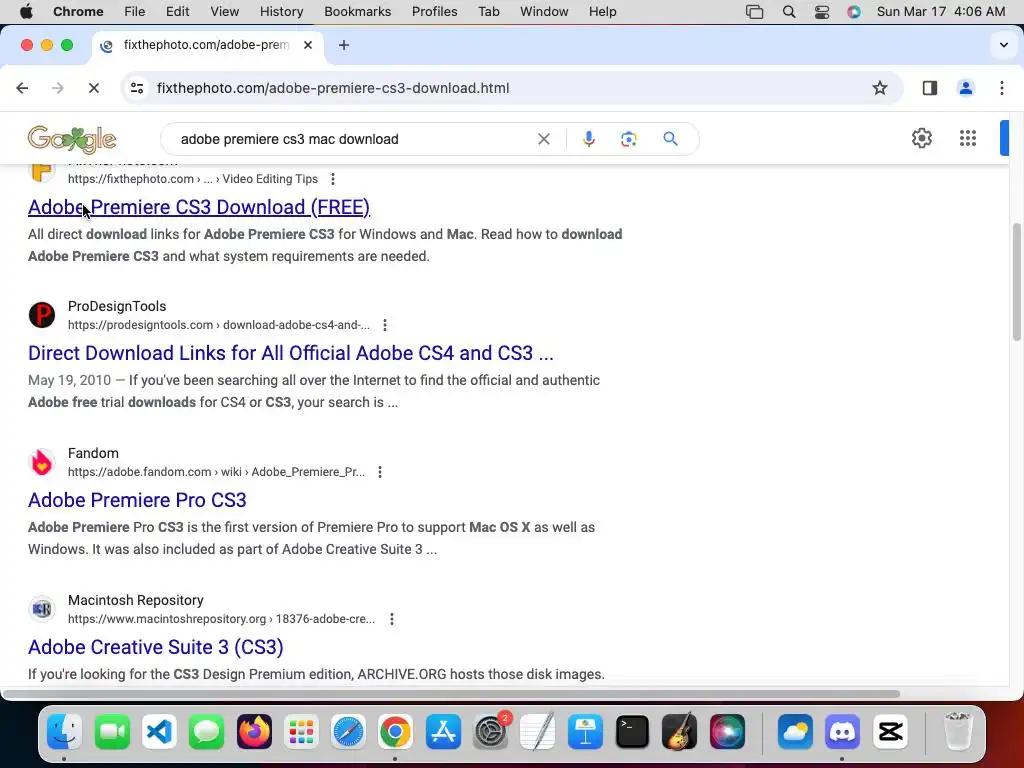The image size is (1024, 768).
Task: Click the Fandom site favicon
Action: pyautogui.click(x=42, y=462)
